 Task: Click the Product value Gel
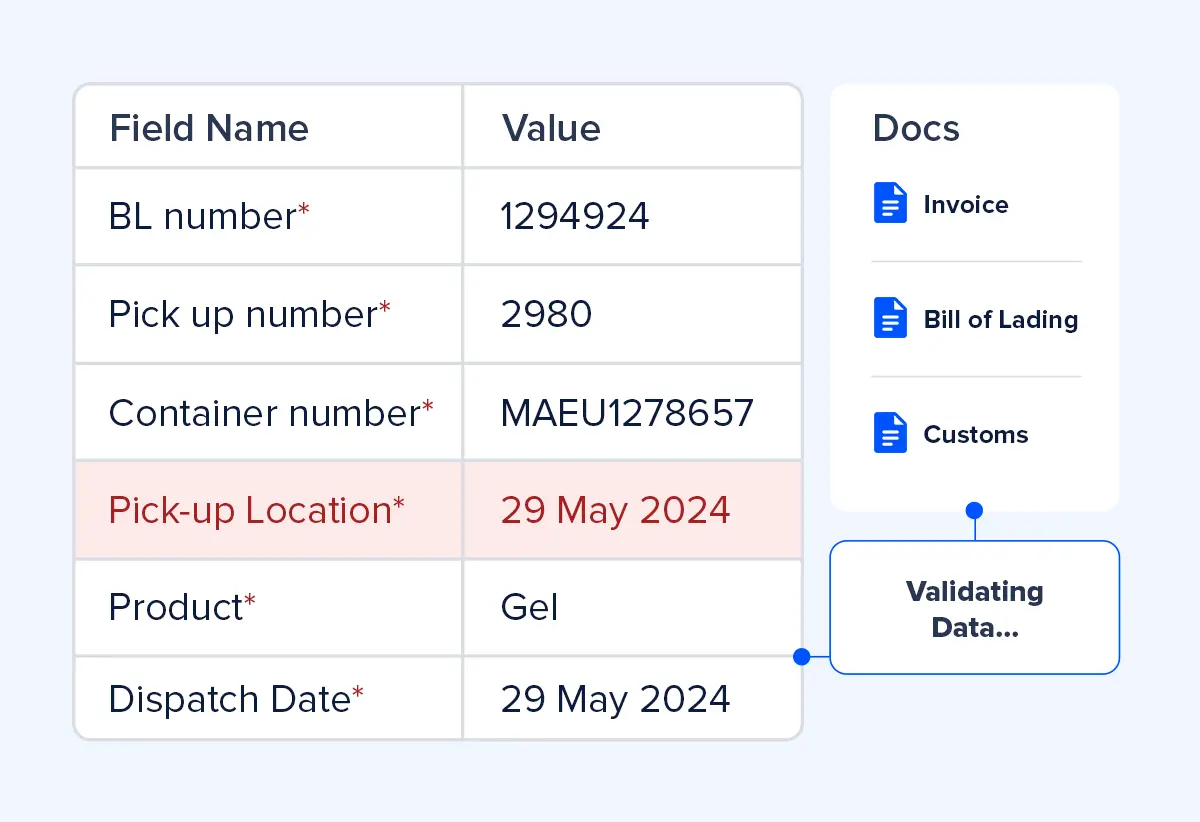tap(529, 607)
